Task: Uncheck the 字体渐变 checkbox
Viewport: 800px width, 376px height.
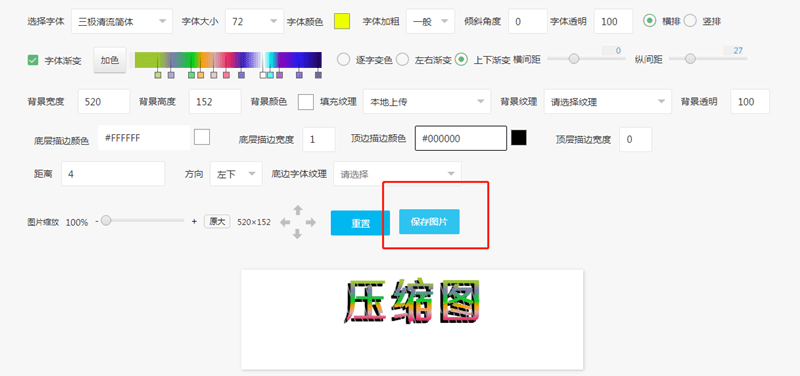Action: 33,60
